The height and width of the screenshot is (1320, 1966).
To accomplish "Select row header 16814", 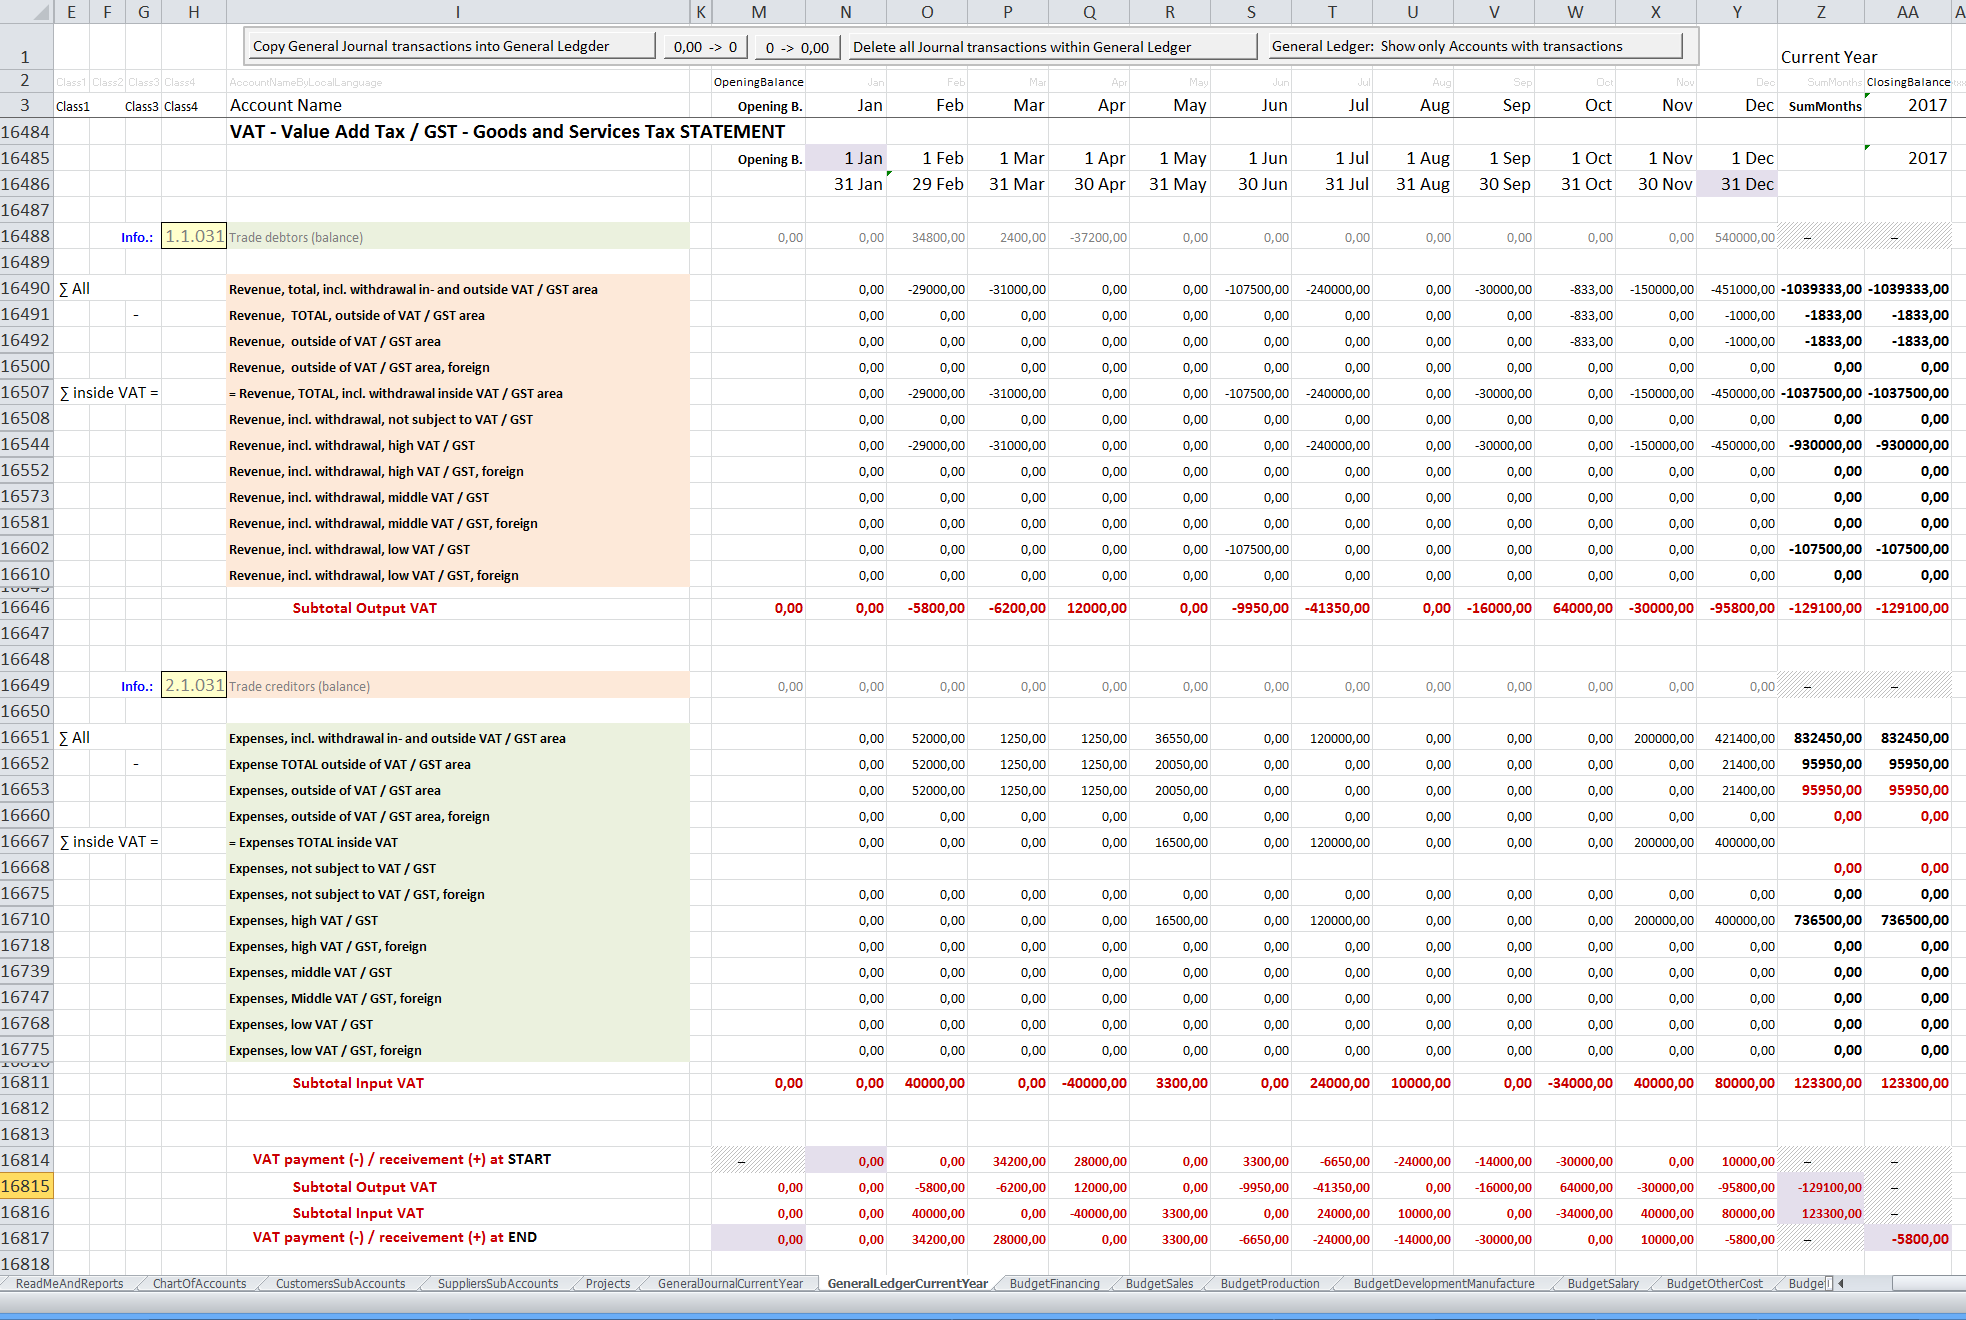I will pos(26,1161).
